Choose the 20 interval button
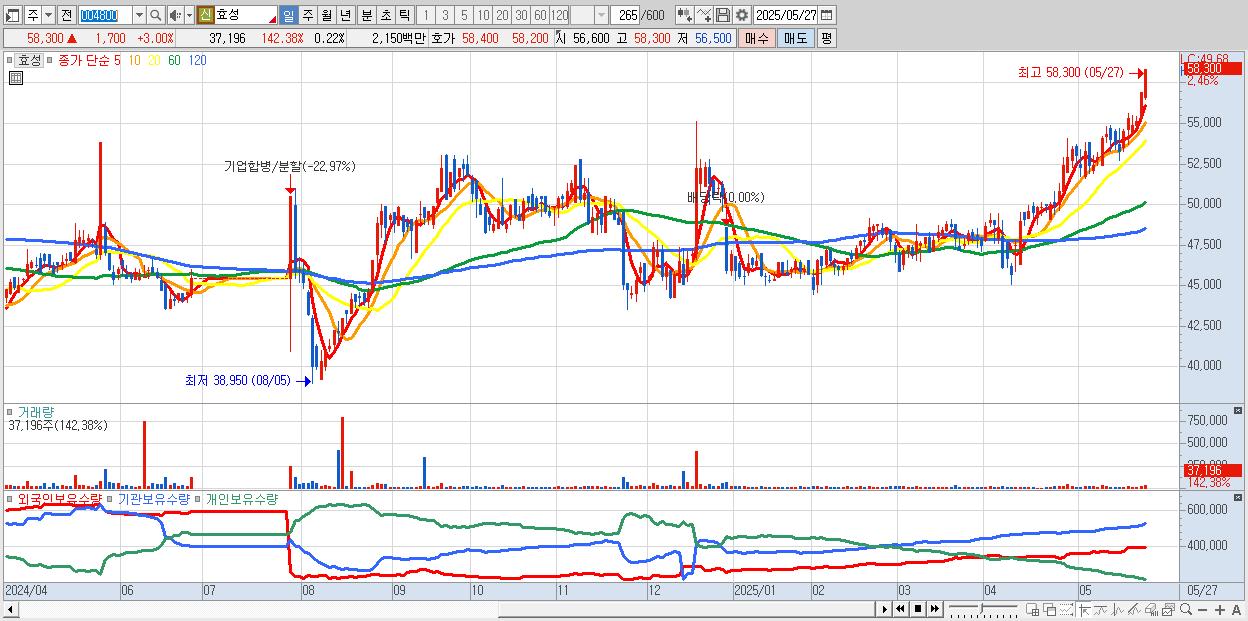 tap(502, 15)
